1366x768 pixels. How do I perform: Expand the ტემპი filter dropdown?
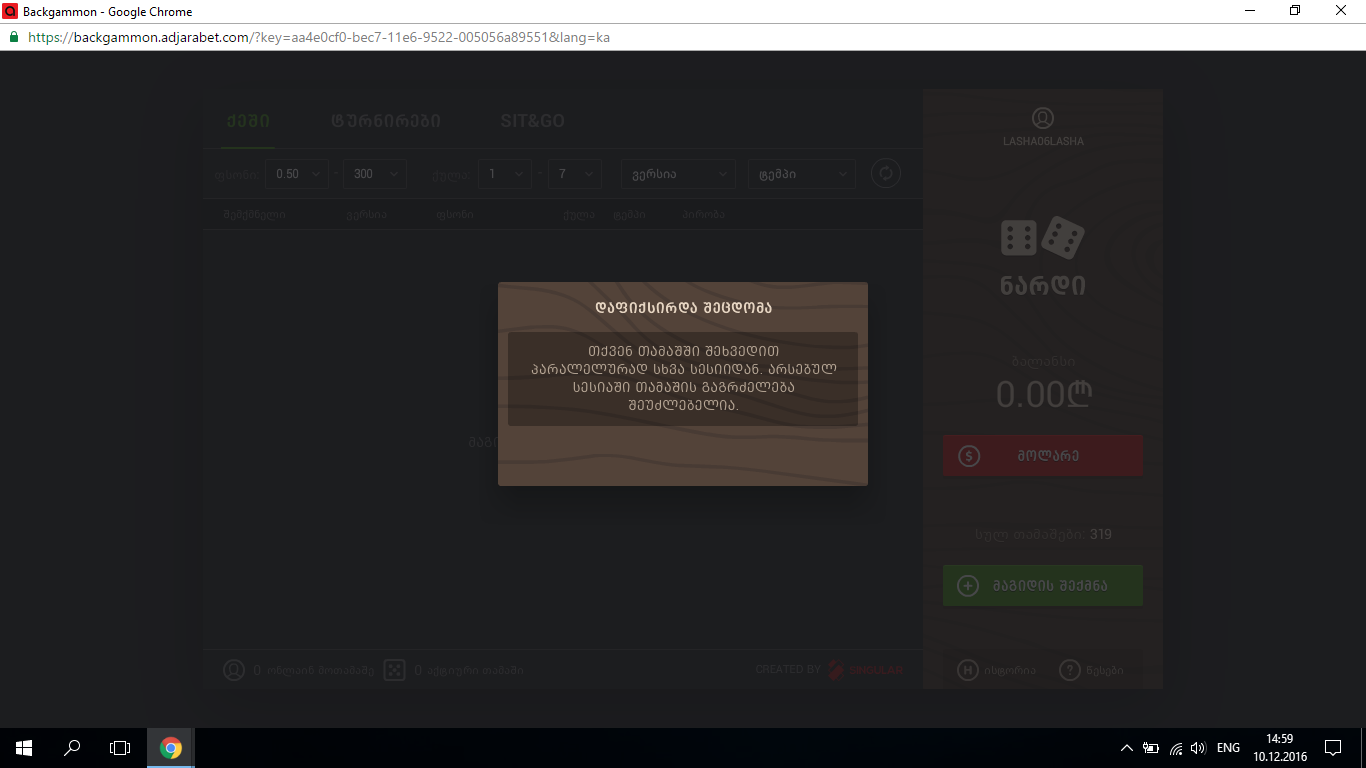[802, 174]
